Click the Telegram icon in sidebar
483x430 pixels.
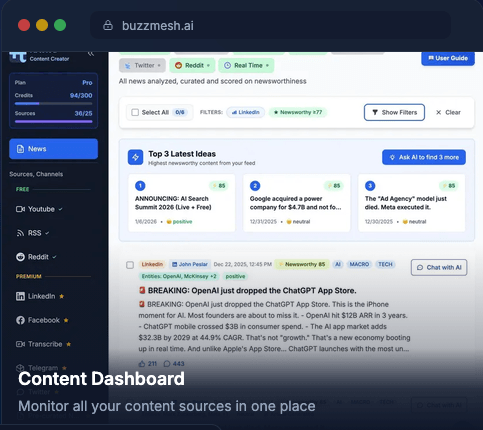[x=20, y=368]
